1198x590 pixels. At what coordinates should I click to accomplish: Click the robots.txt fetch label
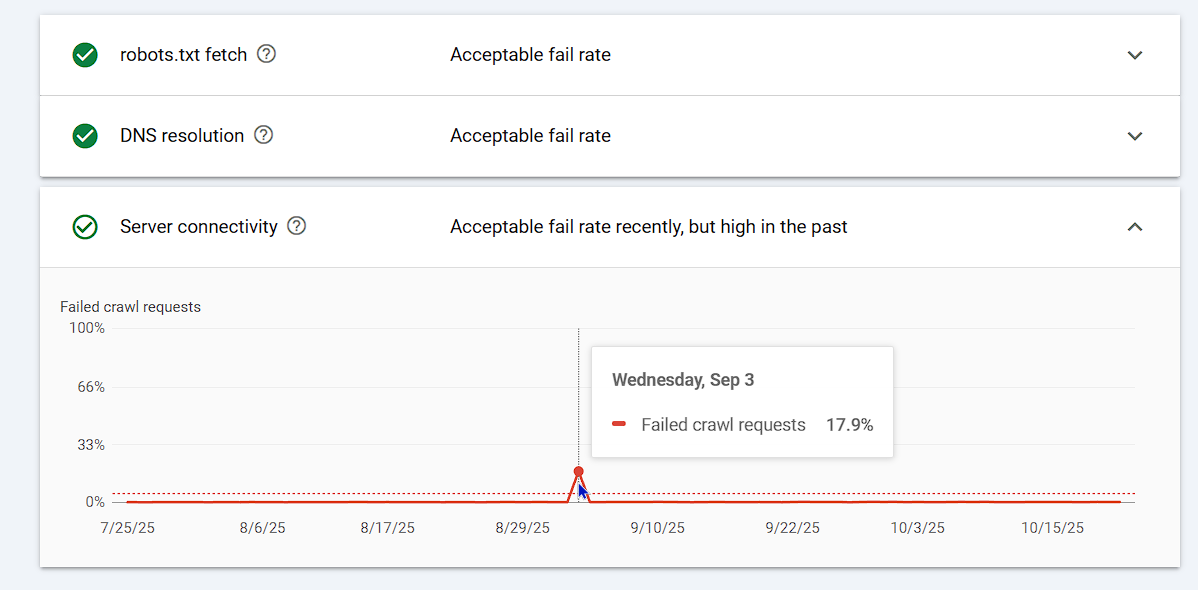pyautogui.click(x=183, y=55)
